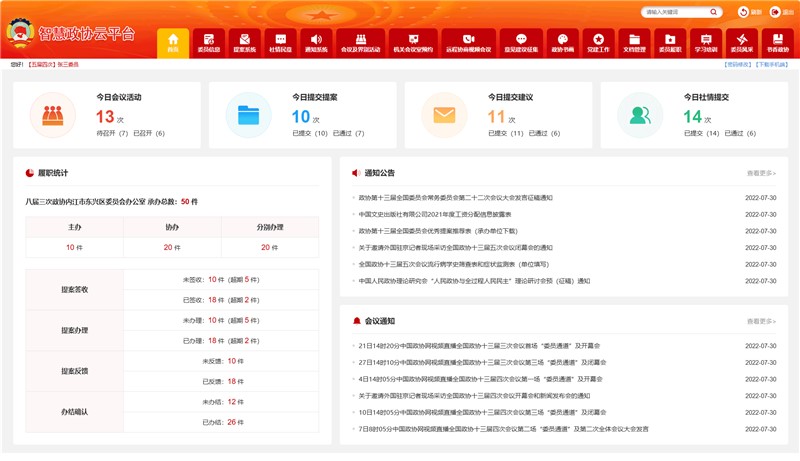Click 查看更多 in the 会议通知 panel
The height and width of the screenshot is (461, 800).
tap(761, 321)
